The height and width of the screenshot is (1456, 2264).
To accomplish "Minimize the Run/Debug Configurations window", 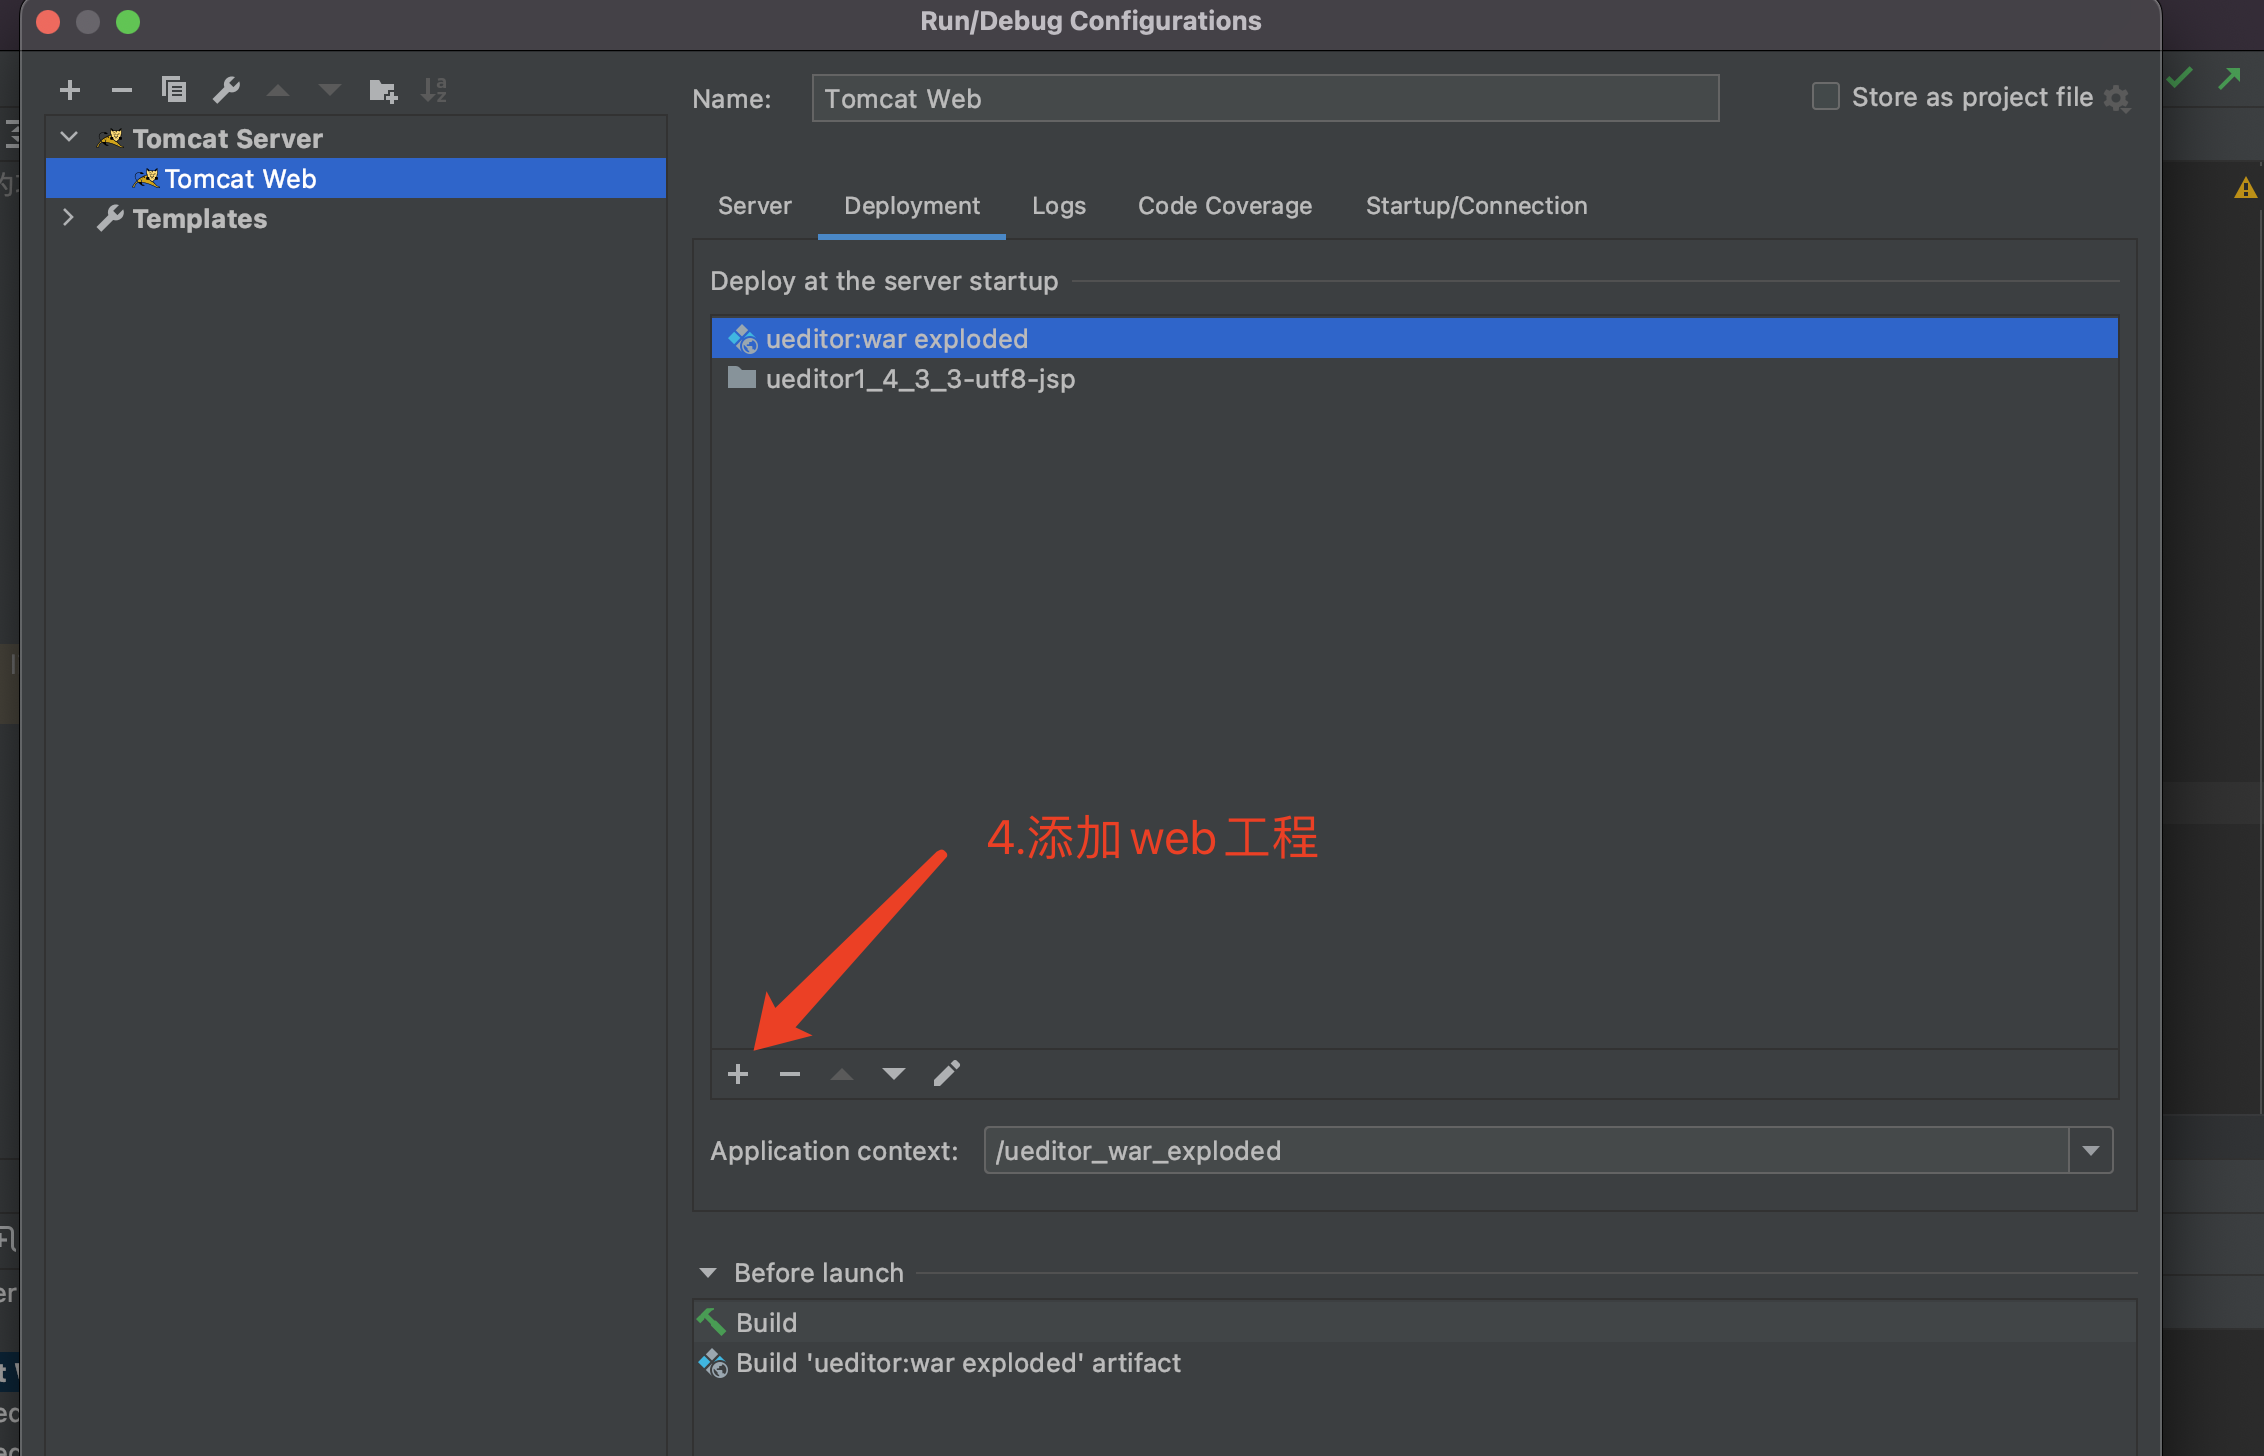I will [x=88, y=22].
